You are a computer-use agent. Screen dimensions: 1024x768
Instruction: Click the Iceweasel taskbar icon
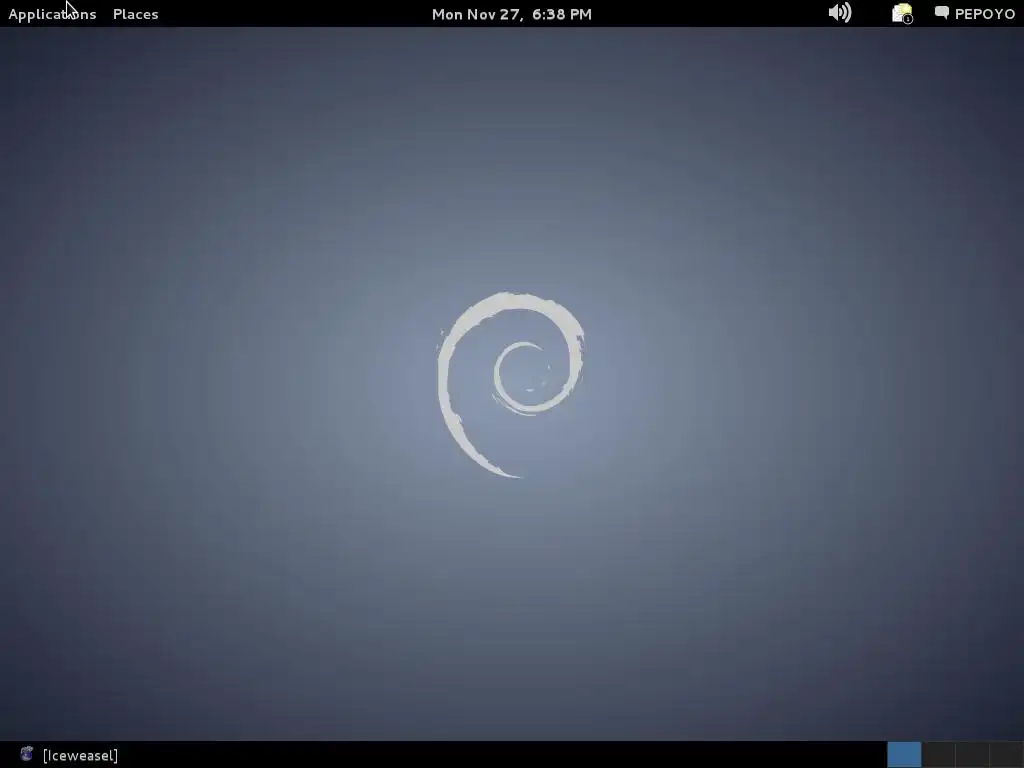click(x=27, y=754)
